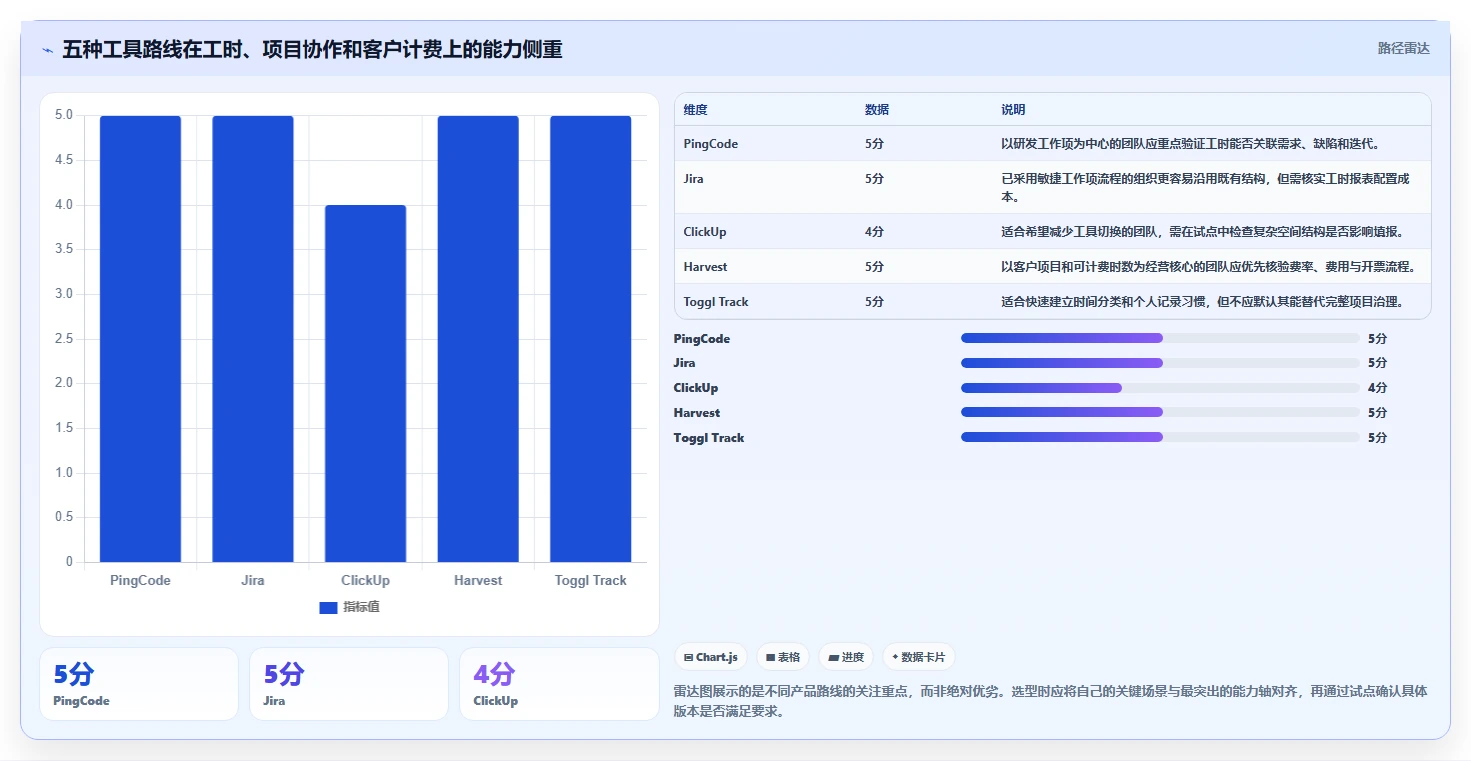Click the 4分 value beside ClickUp progress bar
The image size is (1471, 761).
(x=1377, y=388)
